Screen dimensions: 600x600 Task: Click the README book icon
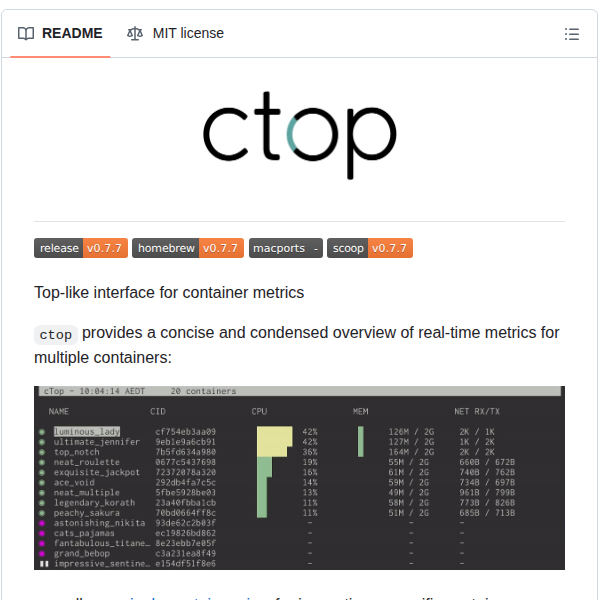click(x=26, y=34)
